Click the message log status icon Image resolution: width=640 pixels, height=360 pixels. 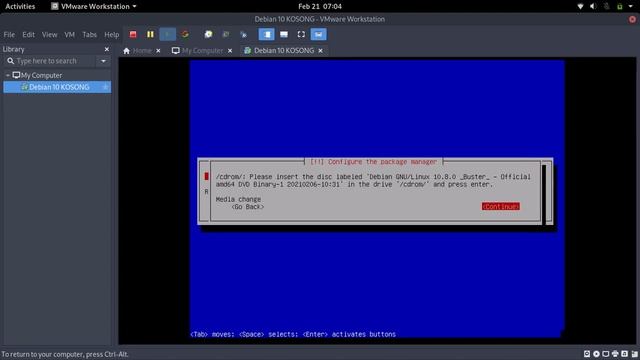[x=634, y=354]
